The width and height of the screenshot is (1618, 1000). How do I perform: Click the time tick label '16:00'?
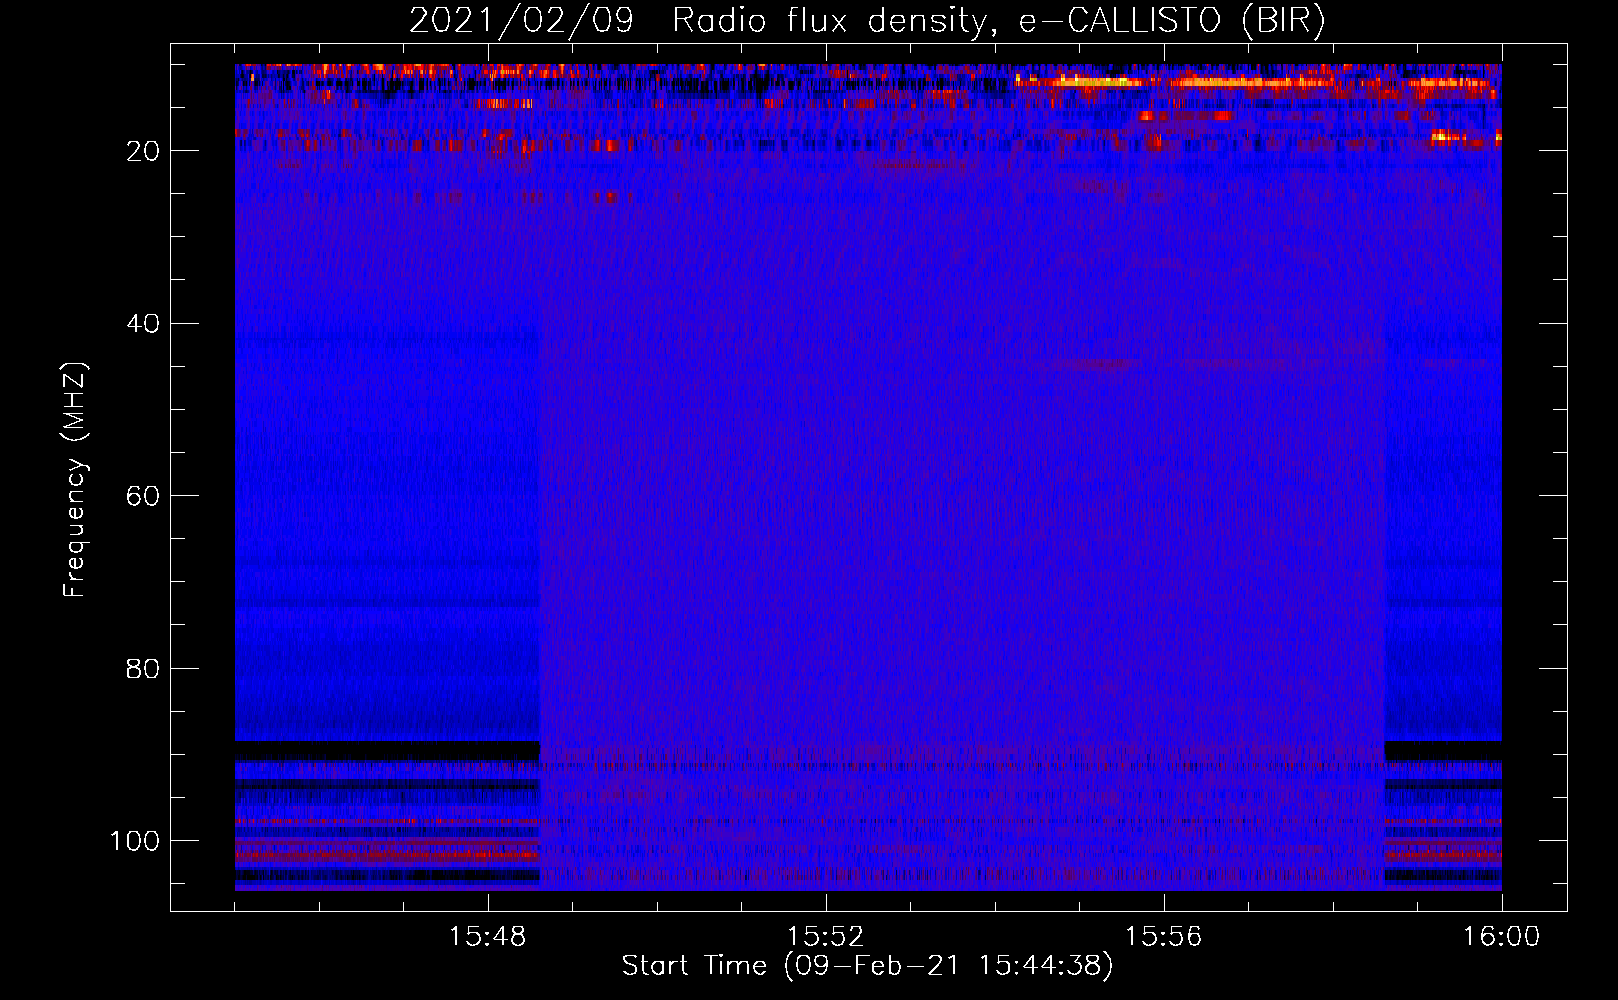(x=1501, y=937)
